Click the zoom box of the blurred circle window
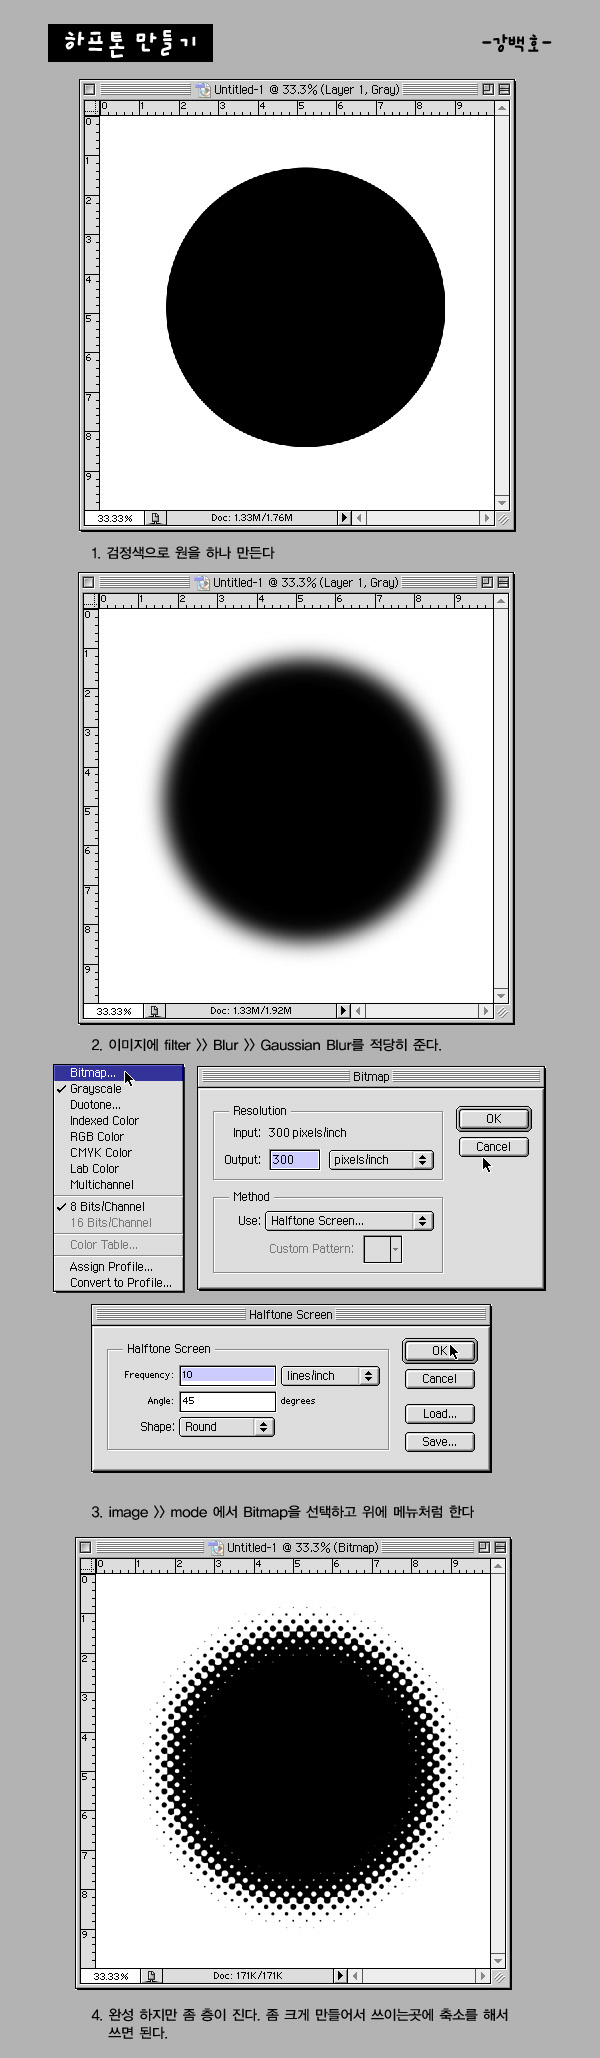 (487, 582)
